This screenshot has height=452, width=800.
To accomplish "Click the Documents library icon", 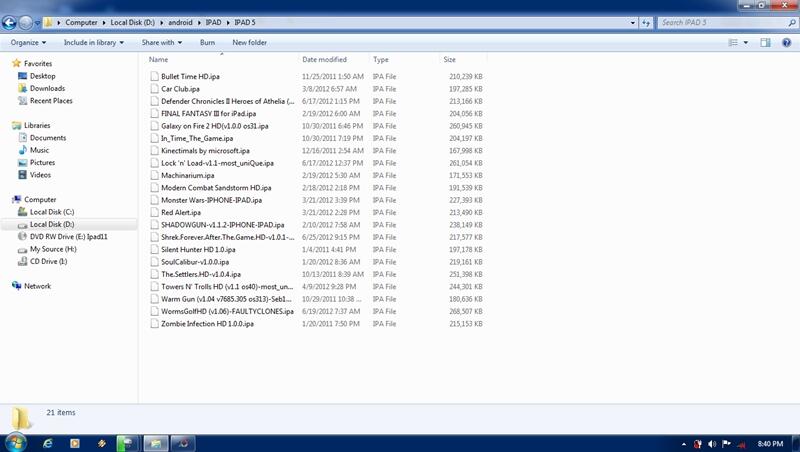I will click(x=22, y=138).
